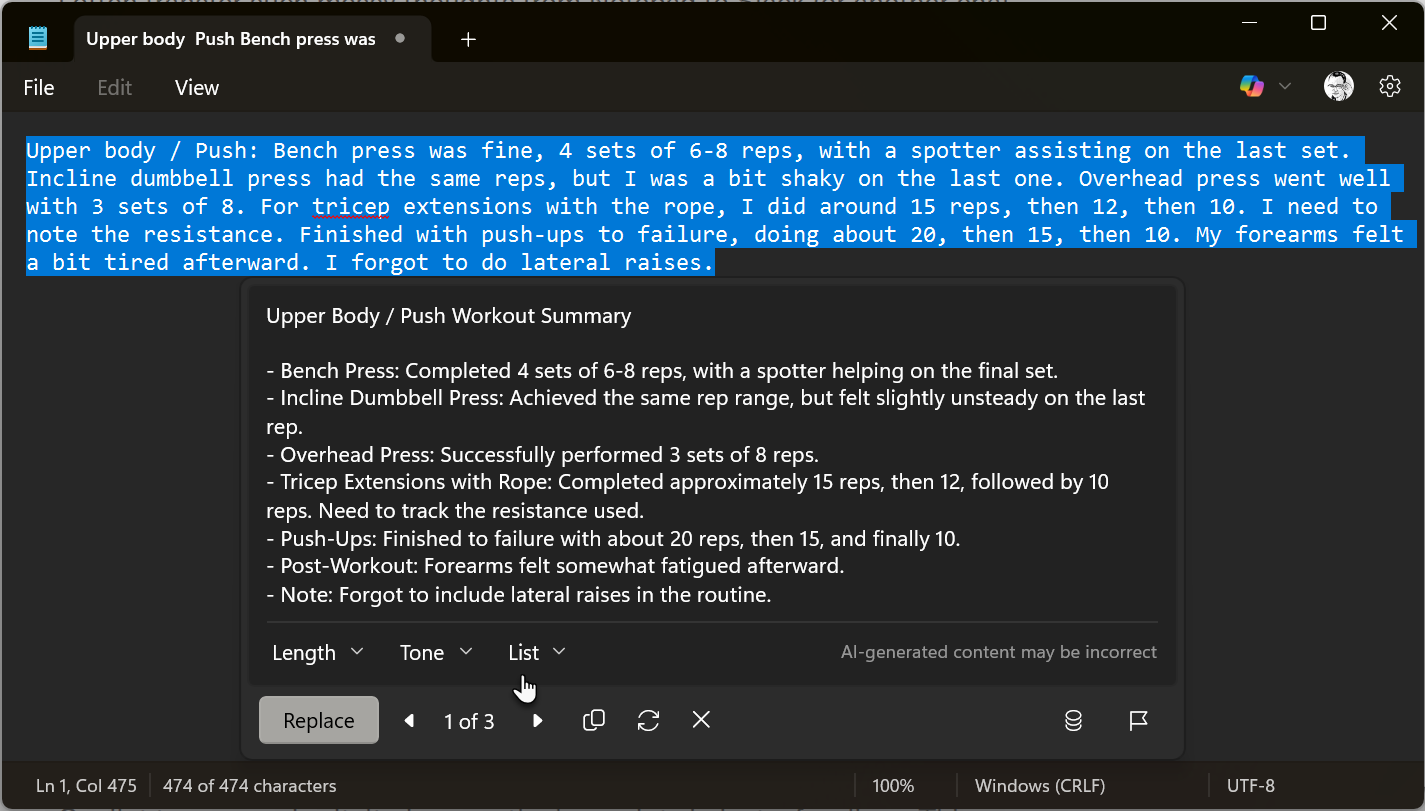Click the Replace button

pos(319,720)
